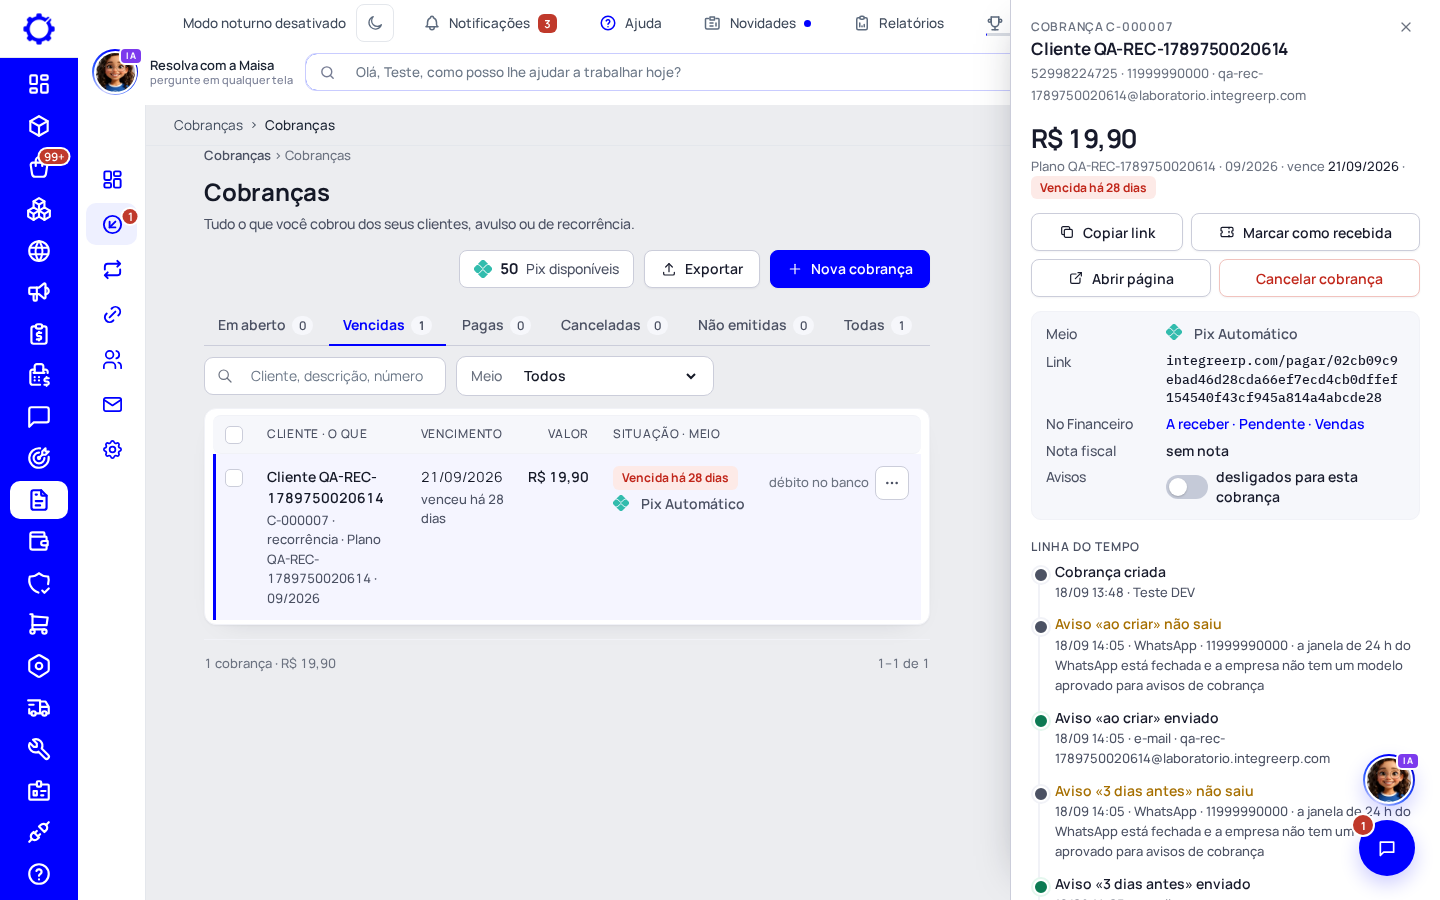Image resolution: width=1440 pixels, height=900 pixels.
Task: Open the wallet icon in blue sidebar
Action: coord(39,541)
